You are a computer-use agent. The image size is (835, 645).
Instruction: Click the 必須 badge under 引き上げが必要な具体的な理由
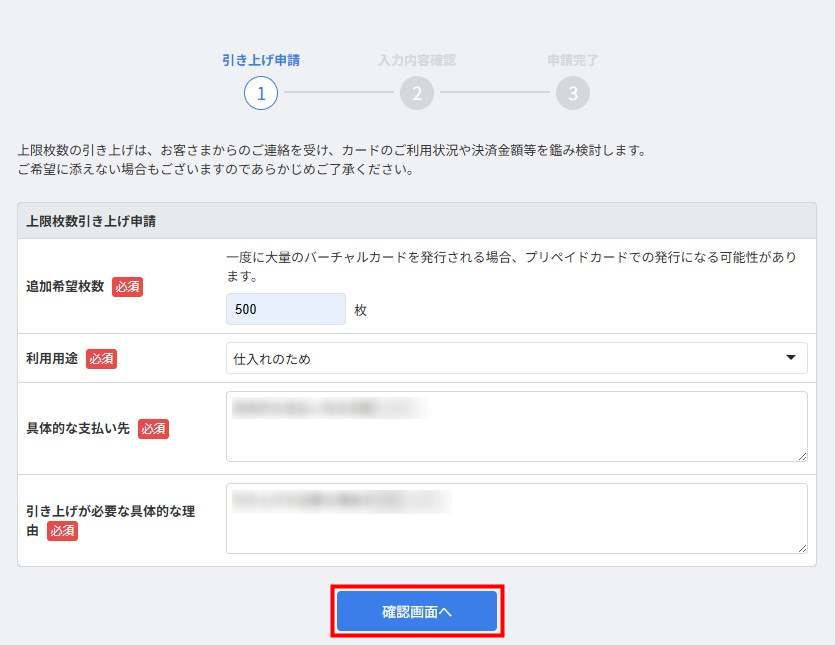(x=62, y=531)
